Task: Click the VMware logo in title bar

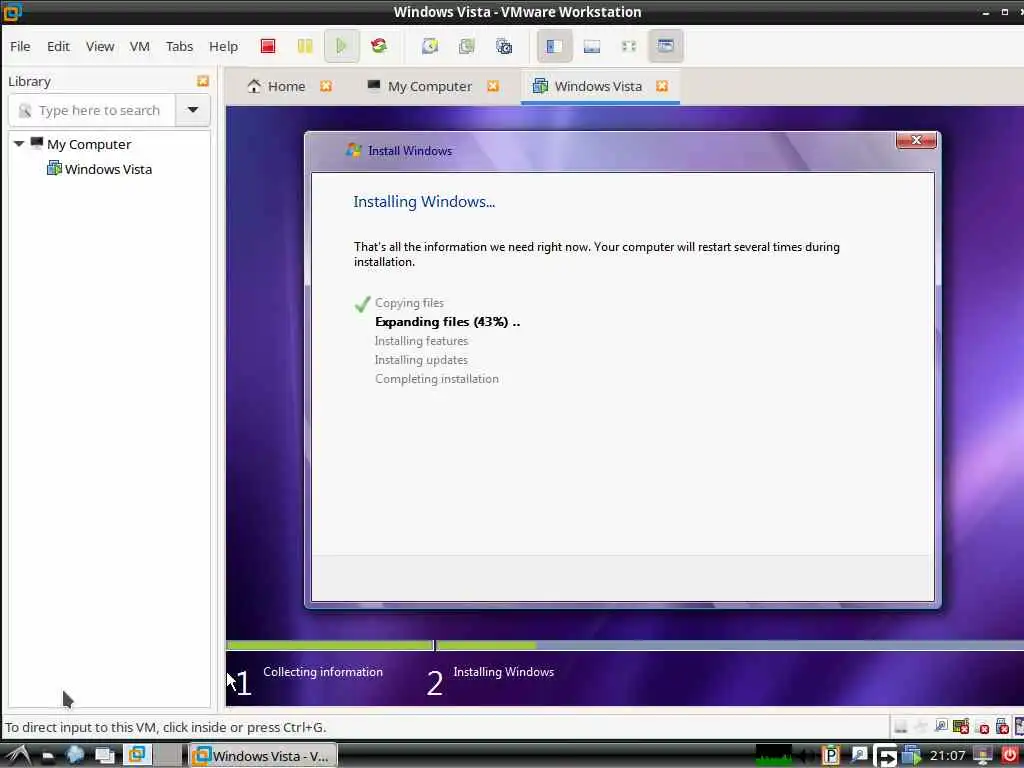Action: 12,11
